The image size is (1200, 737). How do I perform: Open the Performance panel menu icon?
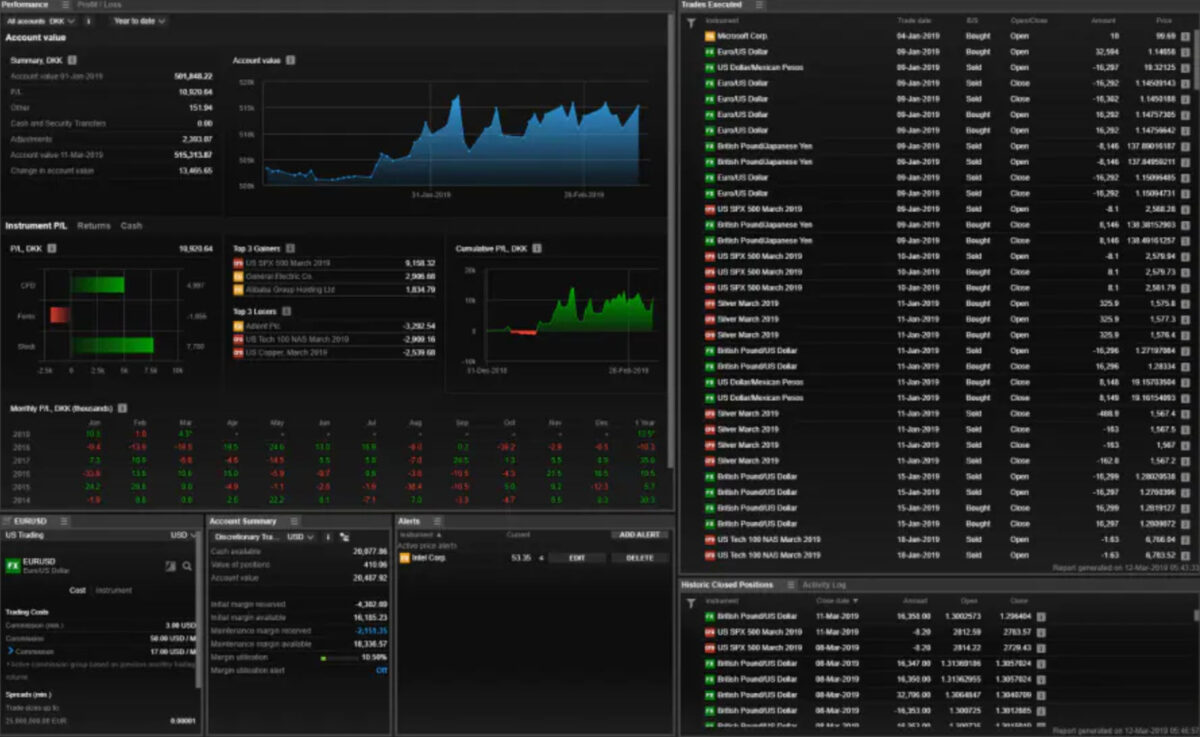[66, 5]
